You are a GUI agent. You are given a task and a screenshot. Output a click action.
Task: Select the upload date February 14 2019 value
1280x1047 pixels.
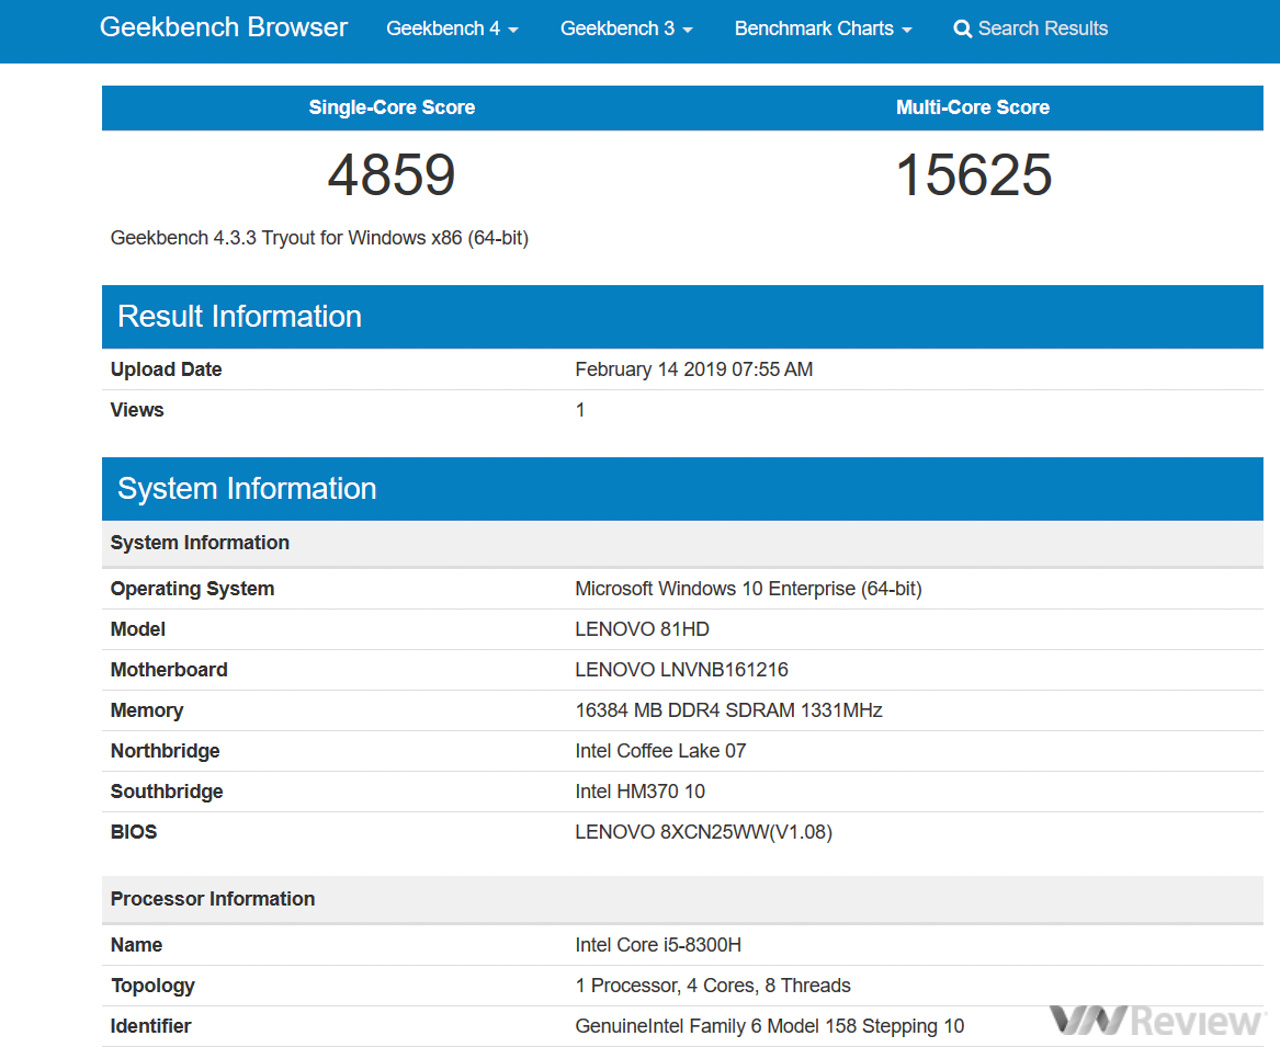pos(694,369)
